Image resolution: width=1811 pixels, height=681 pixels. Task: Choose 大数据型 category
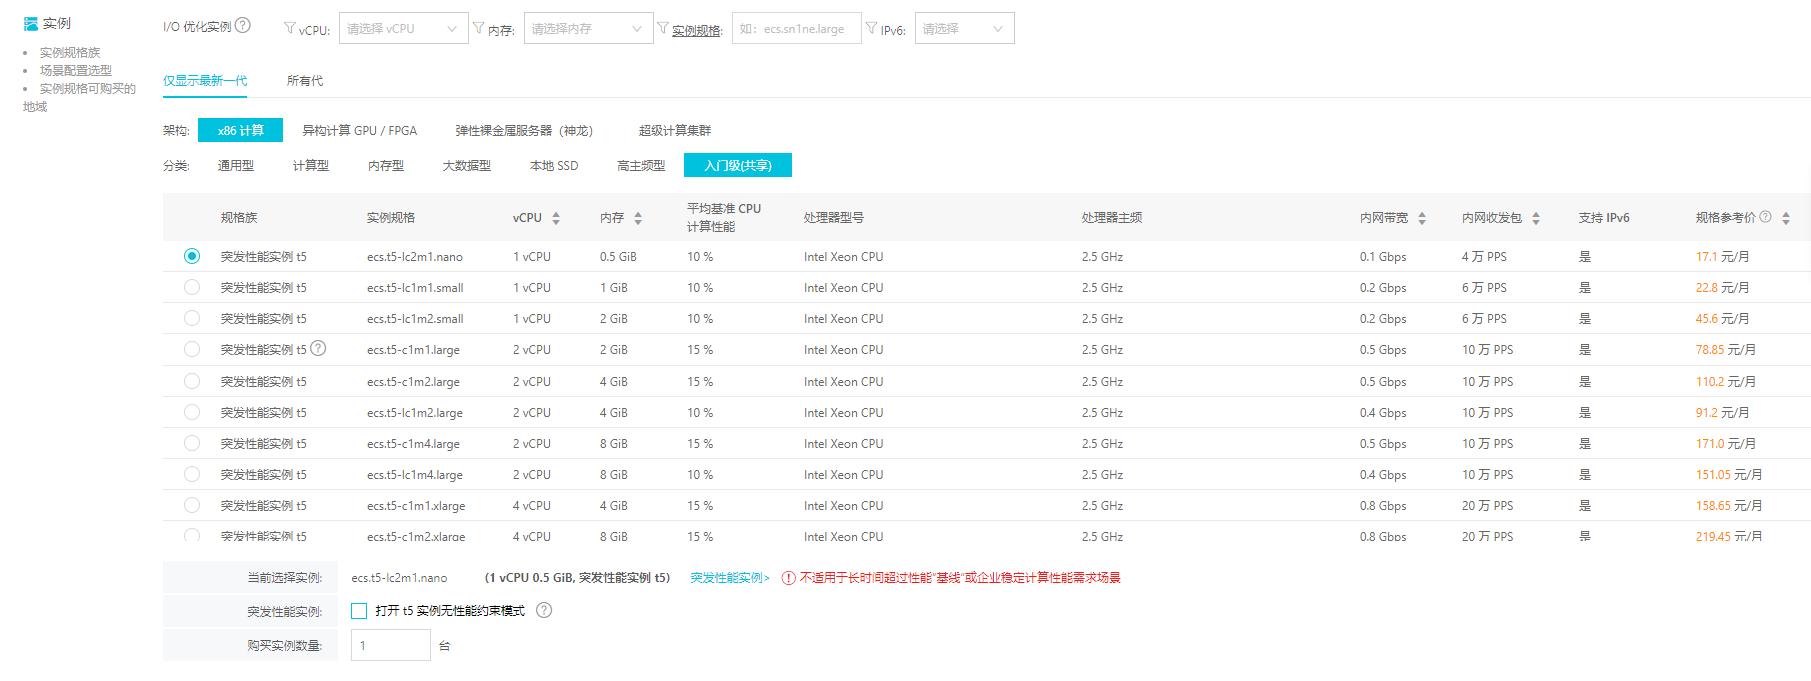(467, 166)
